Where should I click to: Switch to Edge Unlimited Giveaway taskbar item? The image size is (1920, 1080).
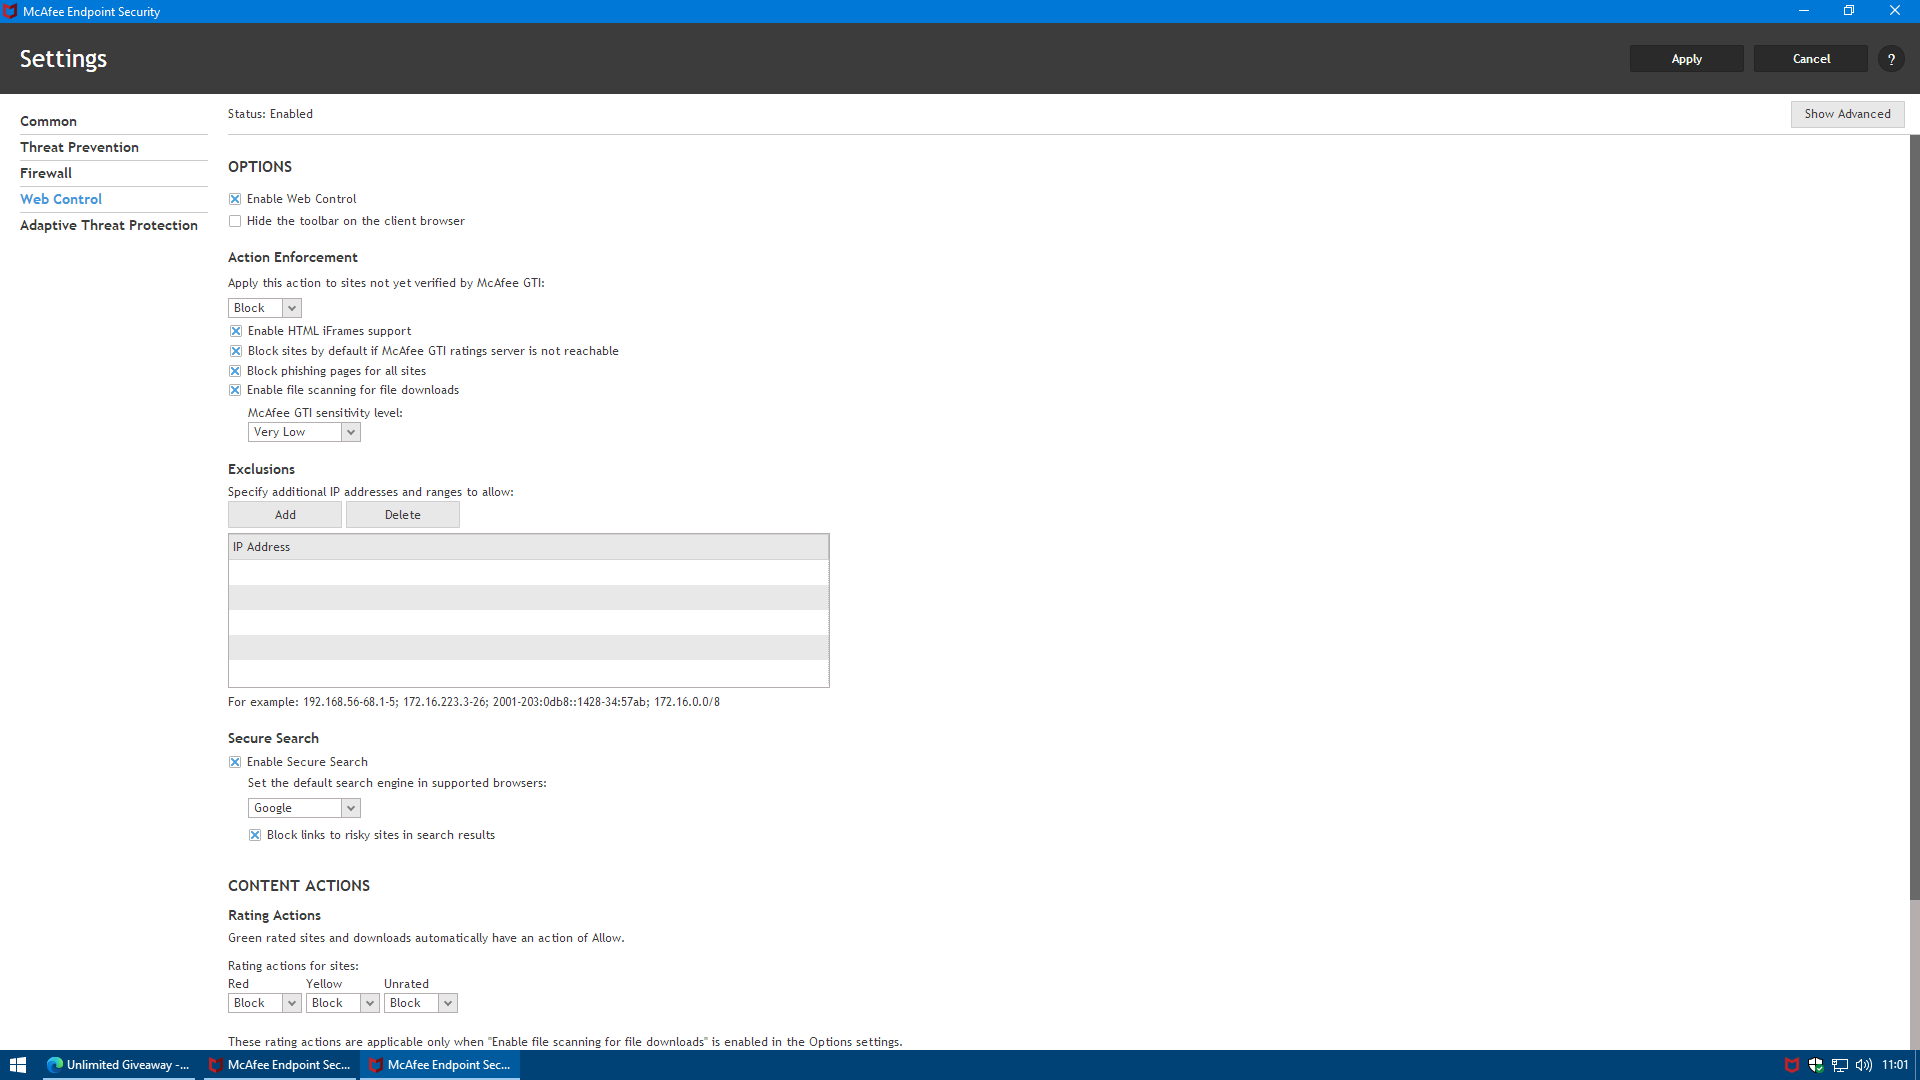[119, 1065]
